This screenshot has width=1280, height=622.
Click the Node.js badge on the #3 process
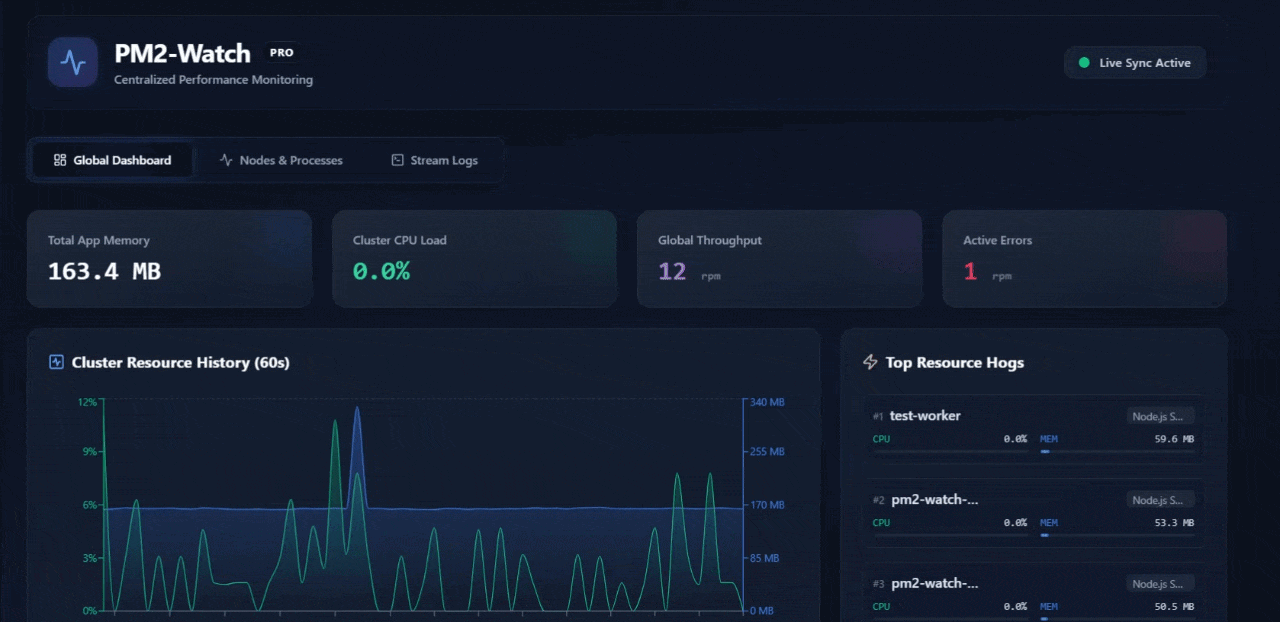(x=1160, y=584)
